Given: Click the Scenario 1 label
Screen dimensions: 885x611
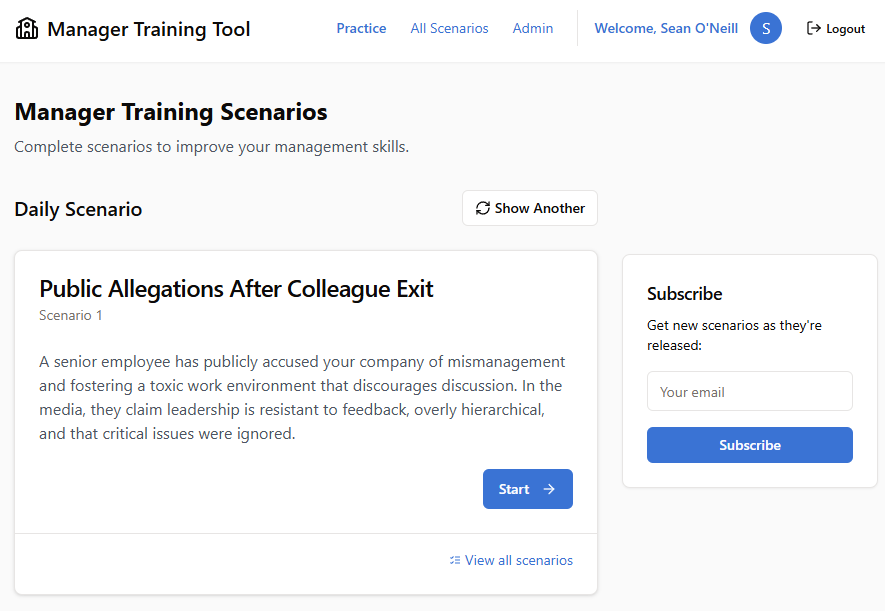Looking at the screenshot, I should [x=71, y=315].
